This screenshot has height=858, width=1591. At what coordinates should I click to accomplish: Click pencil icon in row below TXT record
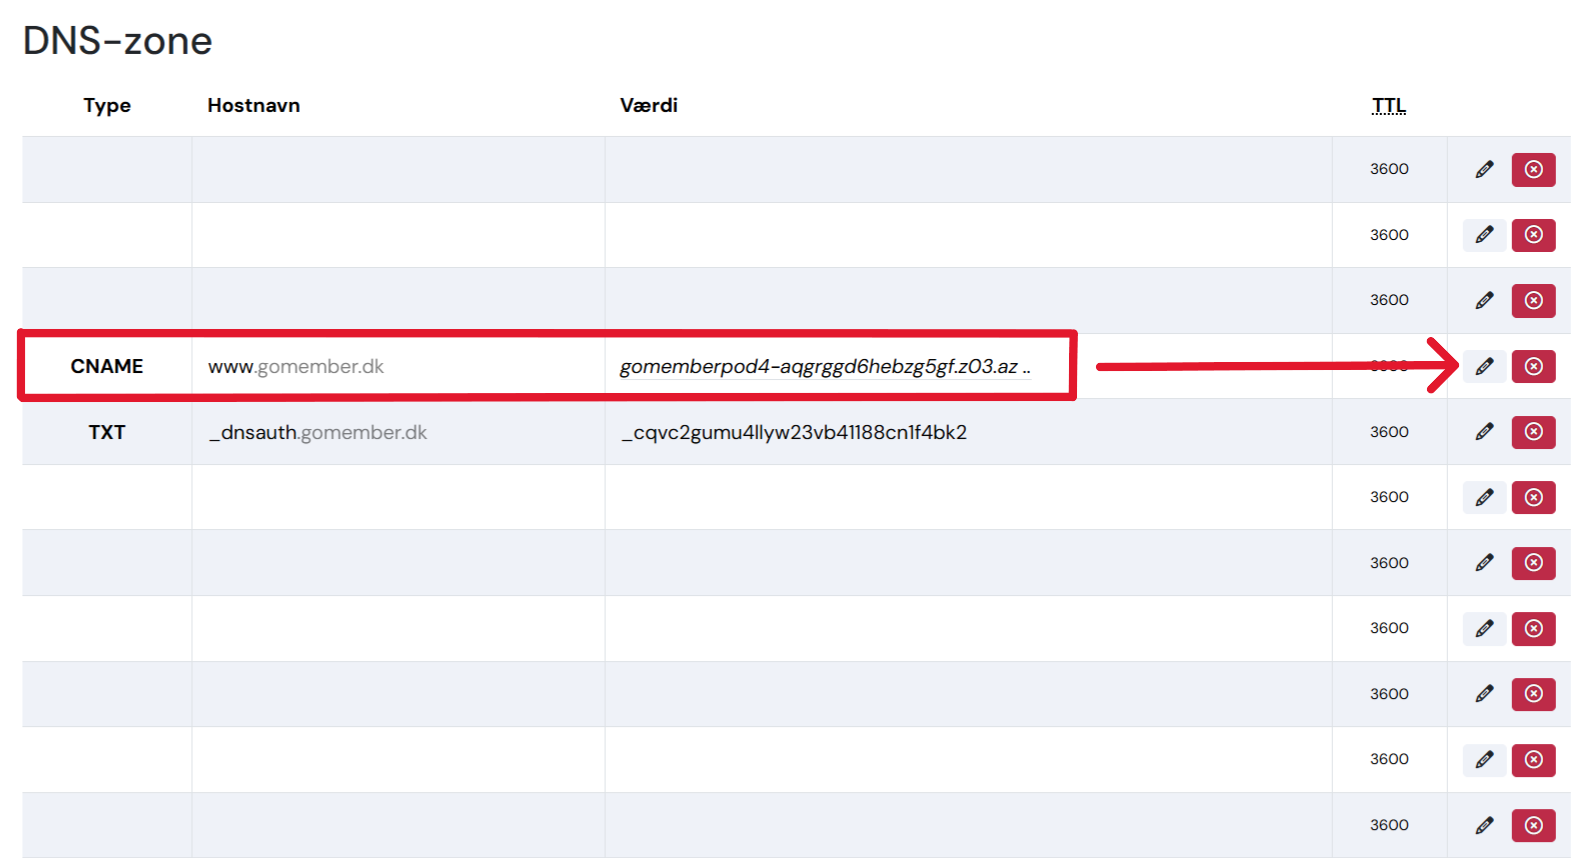coord(1484,497)
